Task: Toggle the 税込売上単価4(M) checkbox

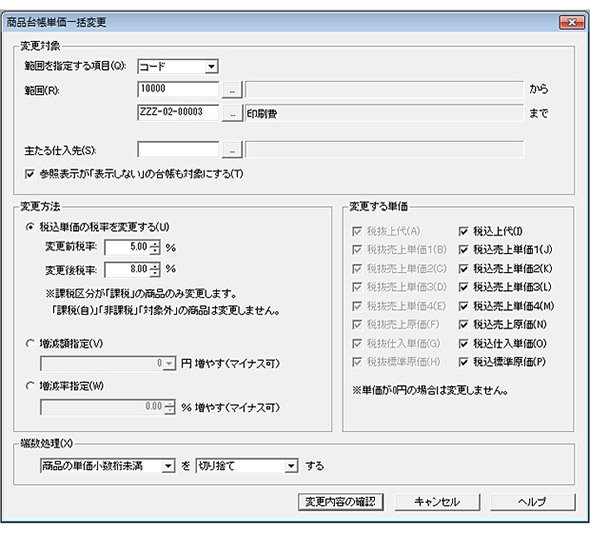Action: click(x=464, y=306)
